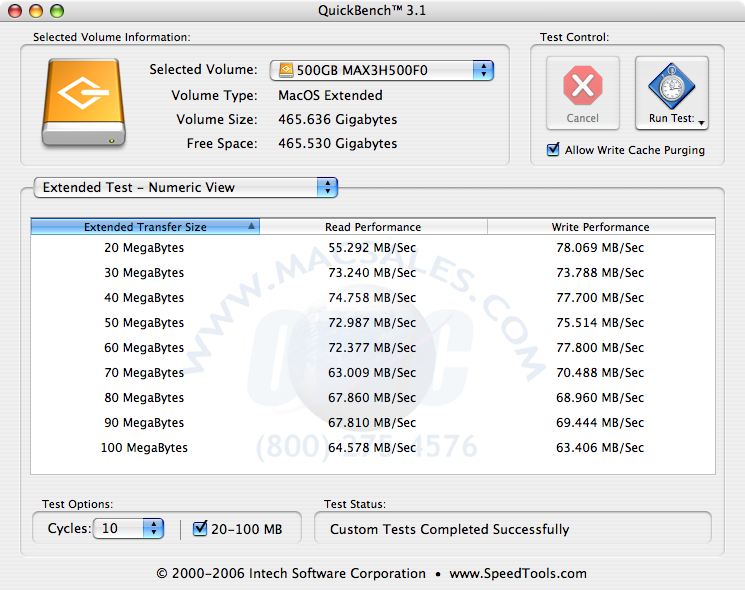The height and width of the screenshot is (590, 745).
Task: Click write value 77.800 MB/Sec
Action: (x=600, y=348)
